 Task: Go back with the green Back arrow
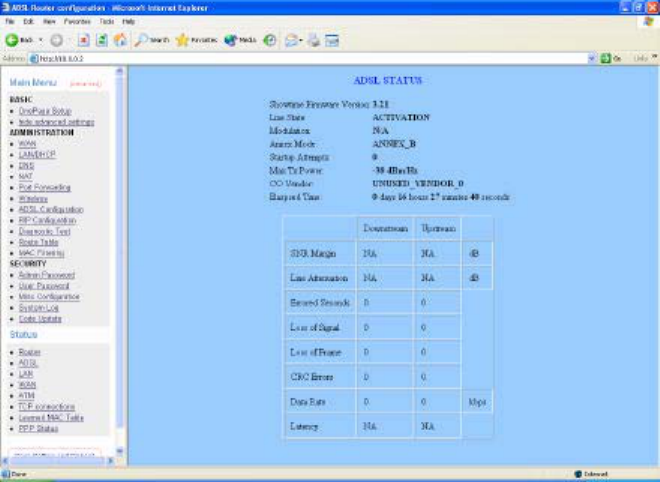tap(19, 40)
